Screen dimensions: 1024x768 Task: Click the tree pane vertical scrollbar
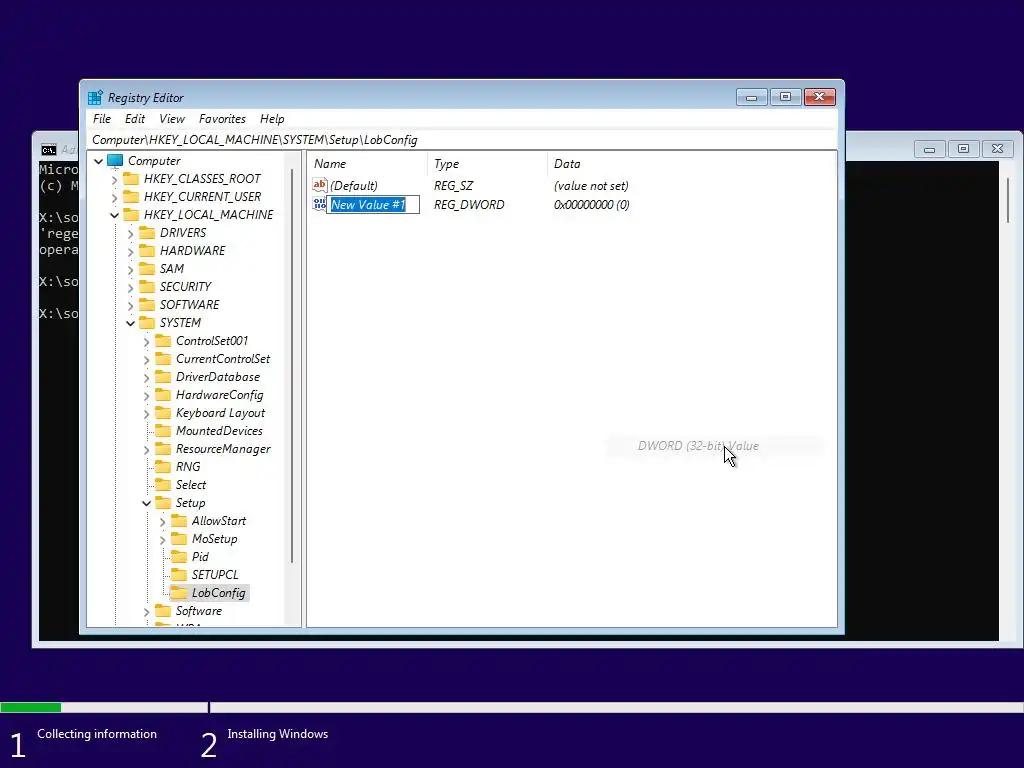tap(291, 366)
